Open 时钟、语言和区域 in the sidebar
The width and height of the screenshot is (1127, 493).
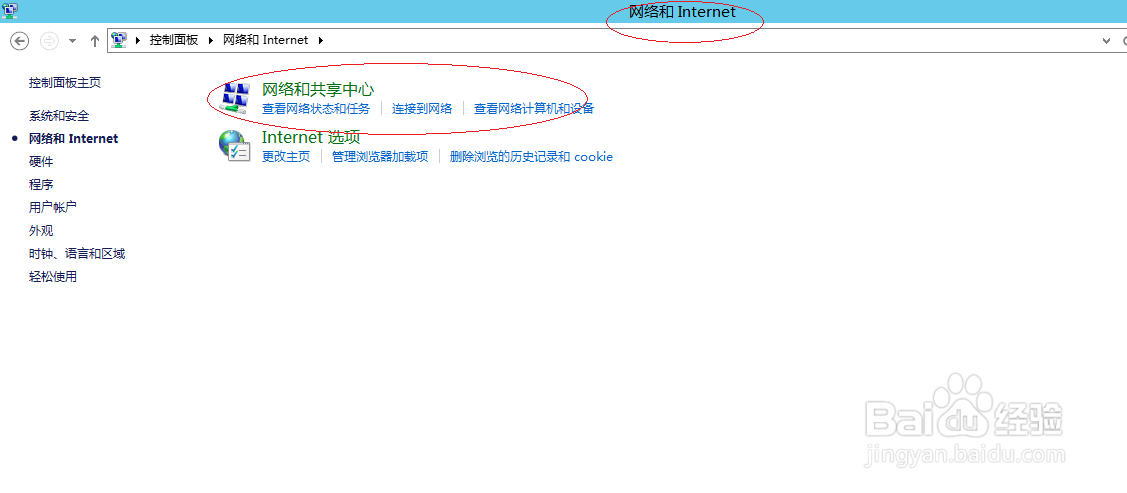pyautogui.click(x=77, y=254)
